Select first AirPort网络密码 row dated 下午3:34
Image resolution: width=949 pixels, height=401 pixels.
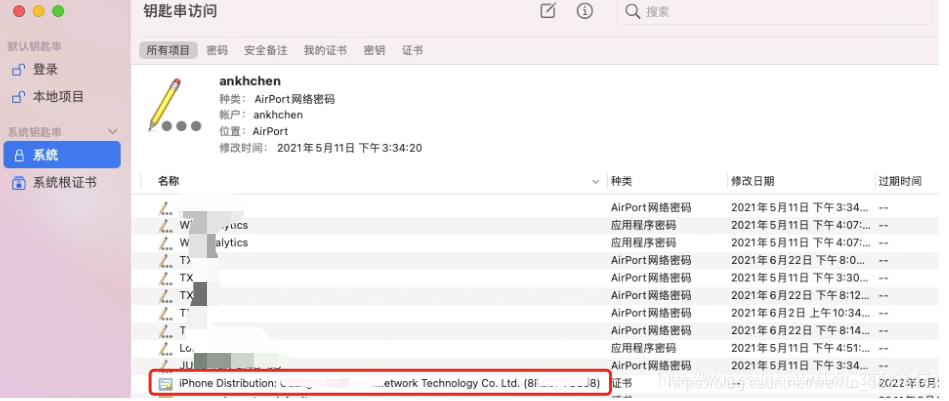click(536, 207)
